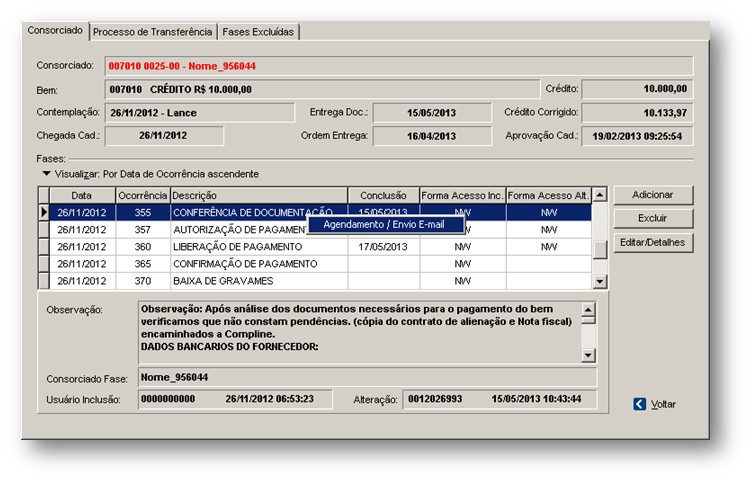
Task: Click the Chegada Cad. field 26/11/2012
Action: (164, 136)
